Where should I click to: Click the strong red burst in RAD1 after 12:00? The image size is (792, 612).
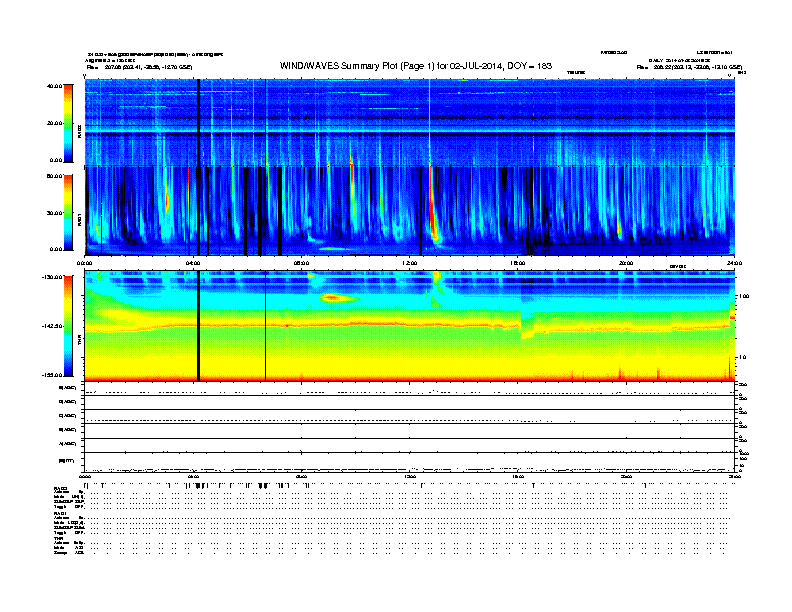coord(432,217)
